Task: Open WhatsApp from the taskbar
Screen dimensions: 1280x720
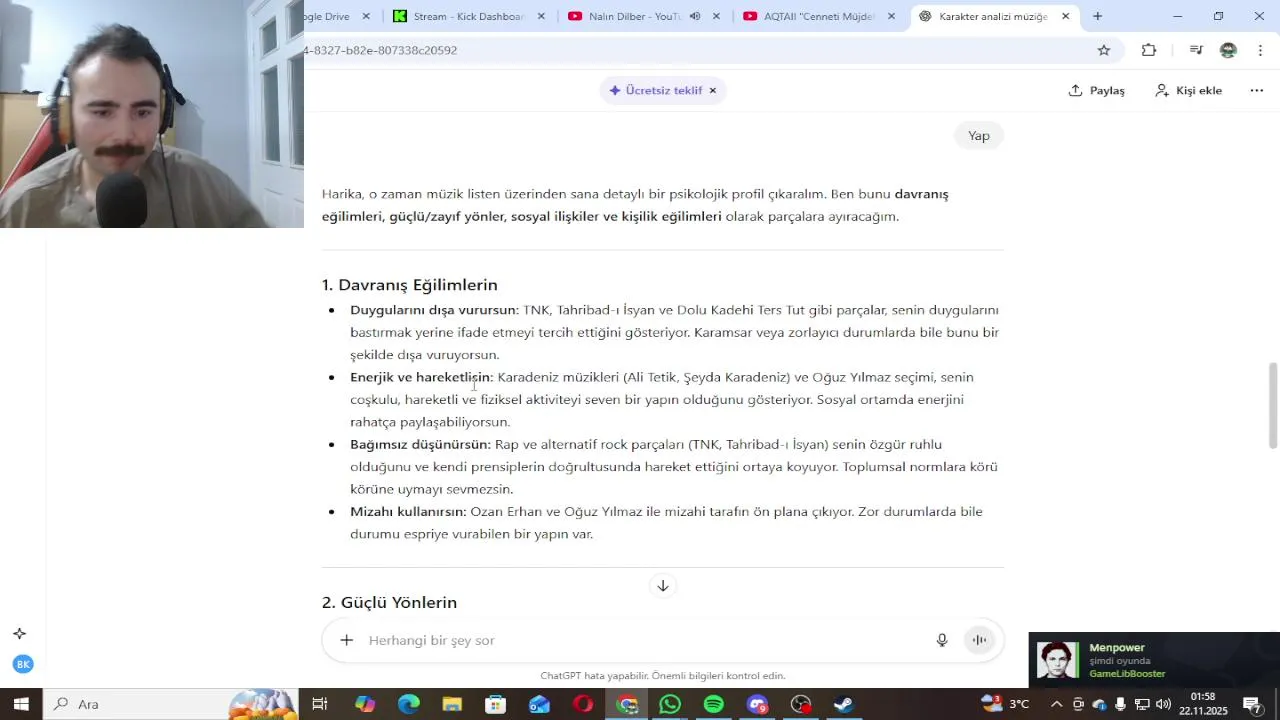Action: point(670,704)
